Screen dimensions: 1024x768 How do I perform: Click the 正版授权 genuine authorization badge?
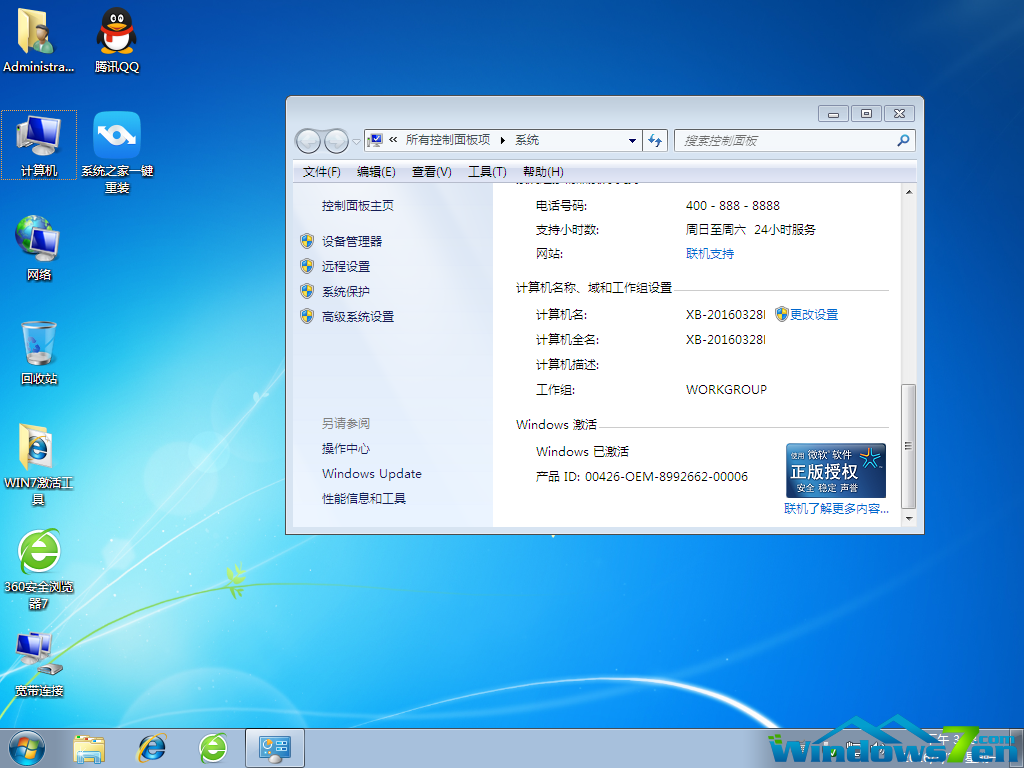click(835, 469)
